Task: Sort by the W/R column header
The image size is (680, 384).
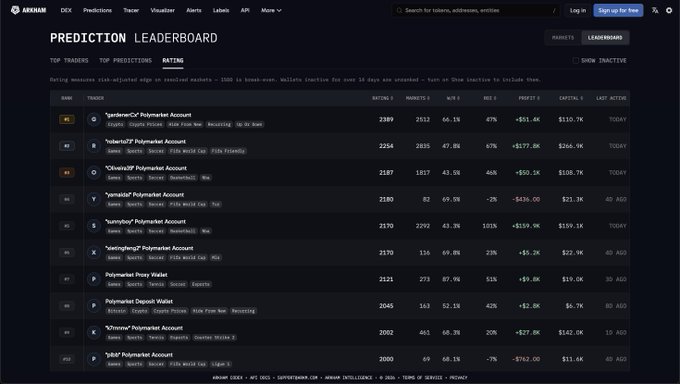Action: tap(453, 98)
